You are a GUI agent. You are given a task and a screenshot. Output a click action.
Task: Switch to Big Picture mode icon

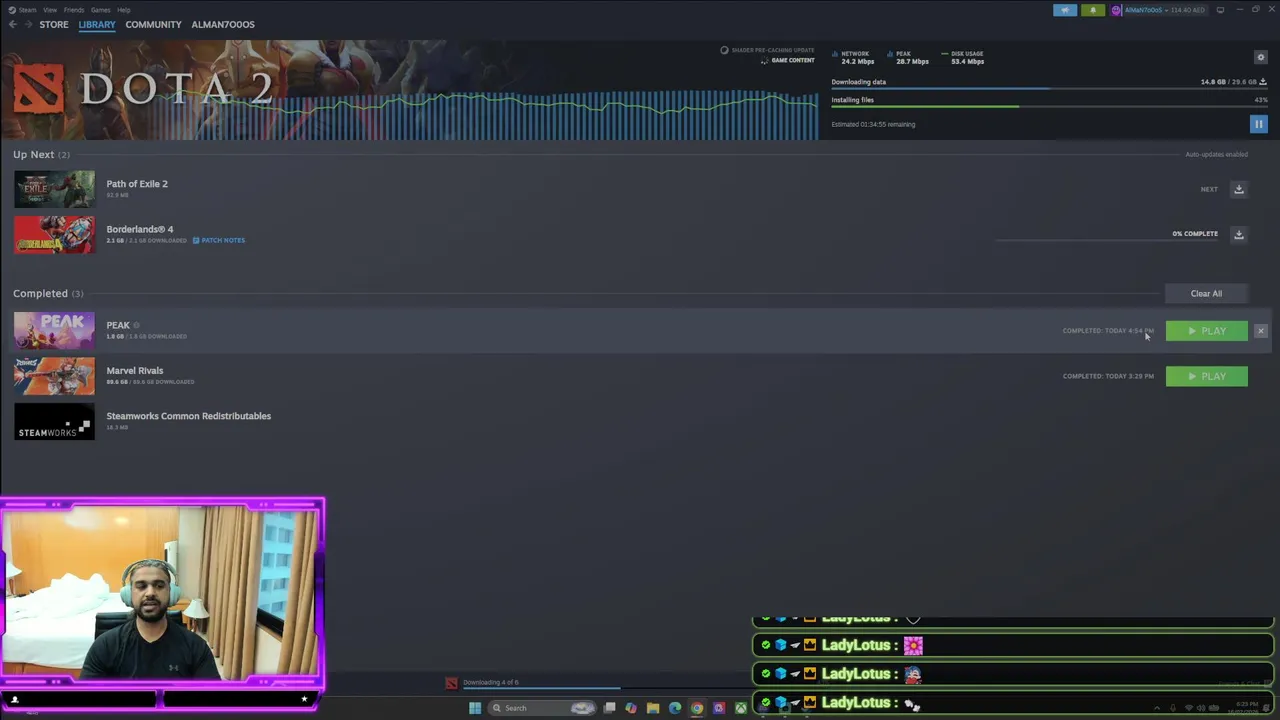[x=1220, y=10]
